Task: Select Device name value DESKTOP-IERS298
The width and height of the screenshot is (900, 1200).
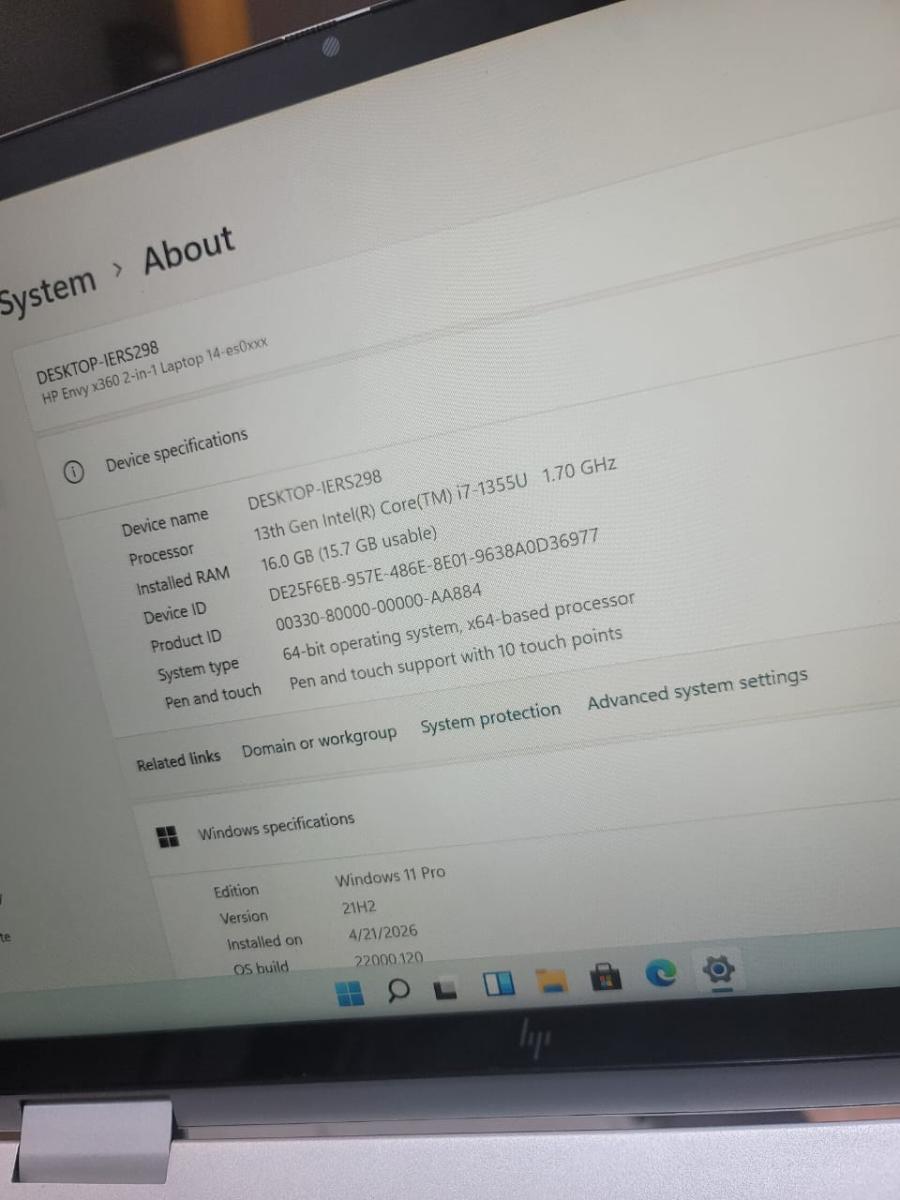Action: tap(315, 491)
